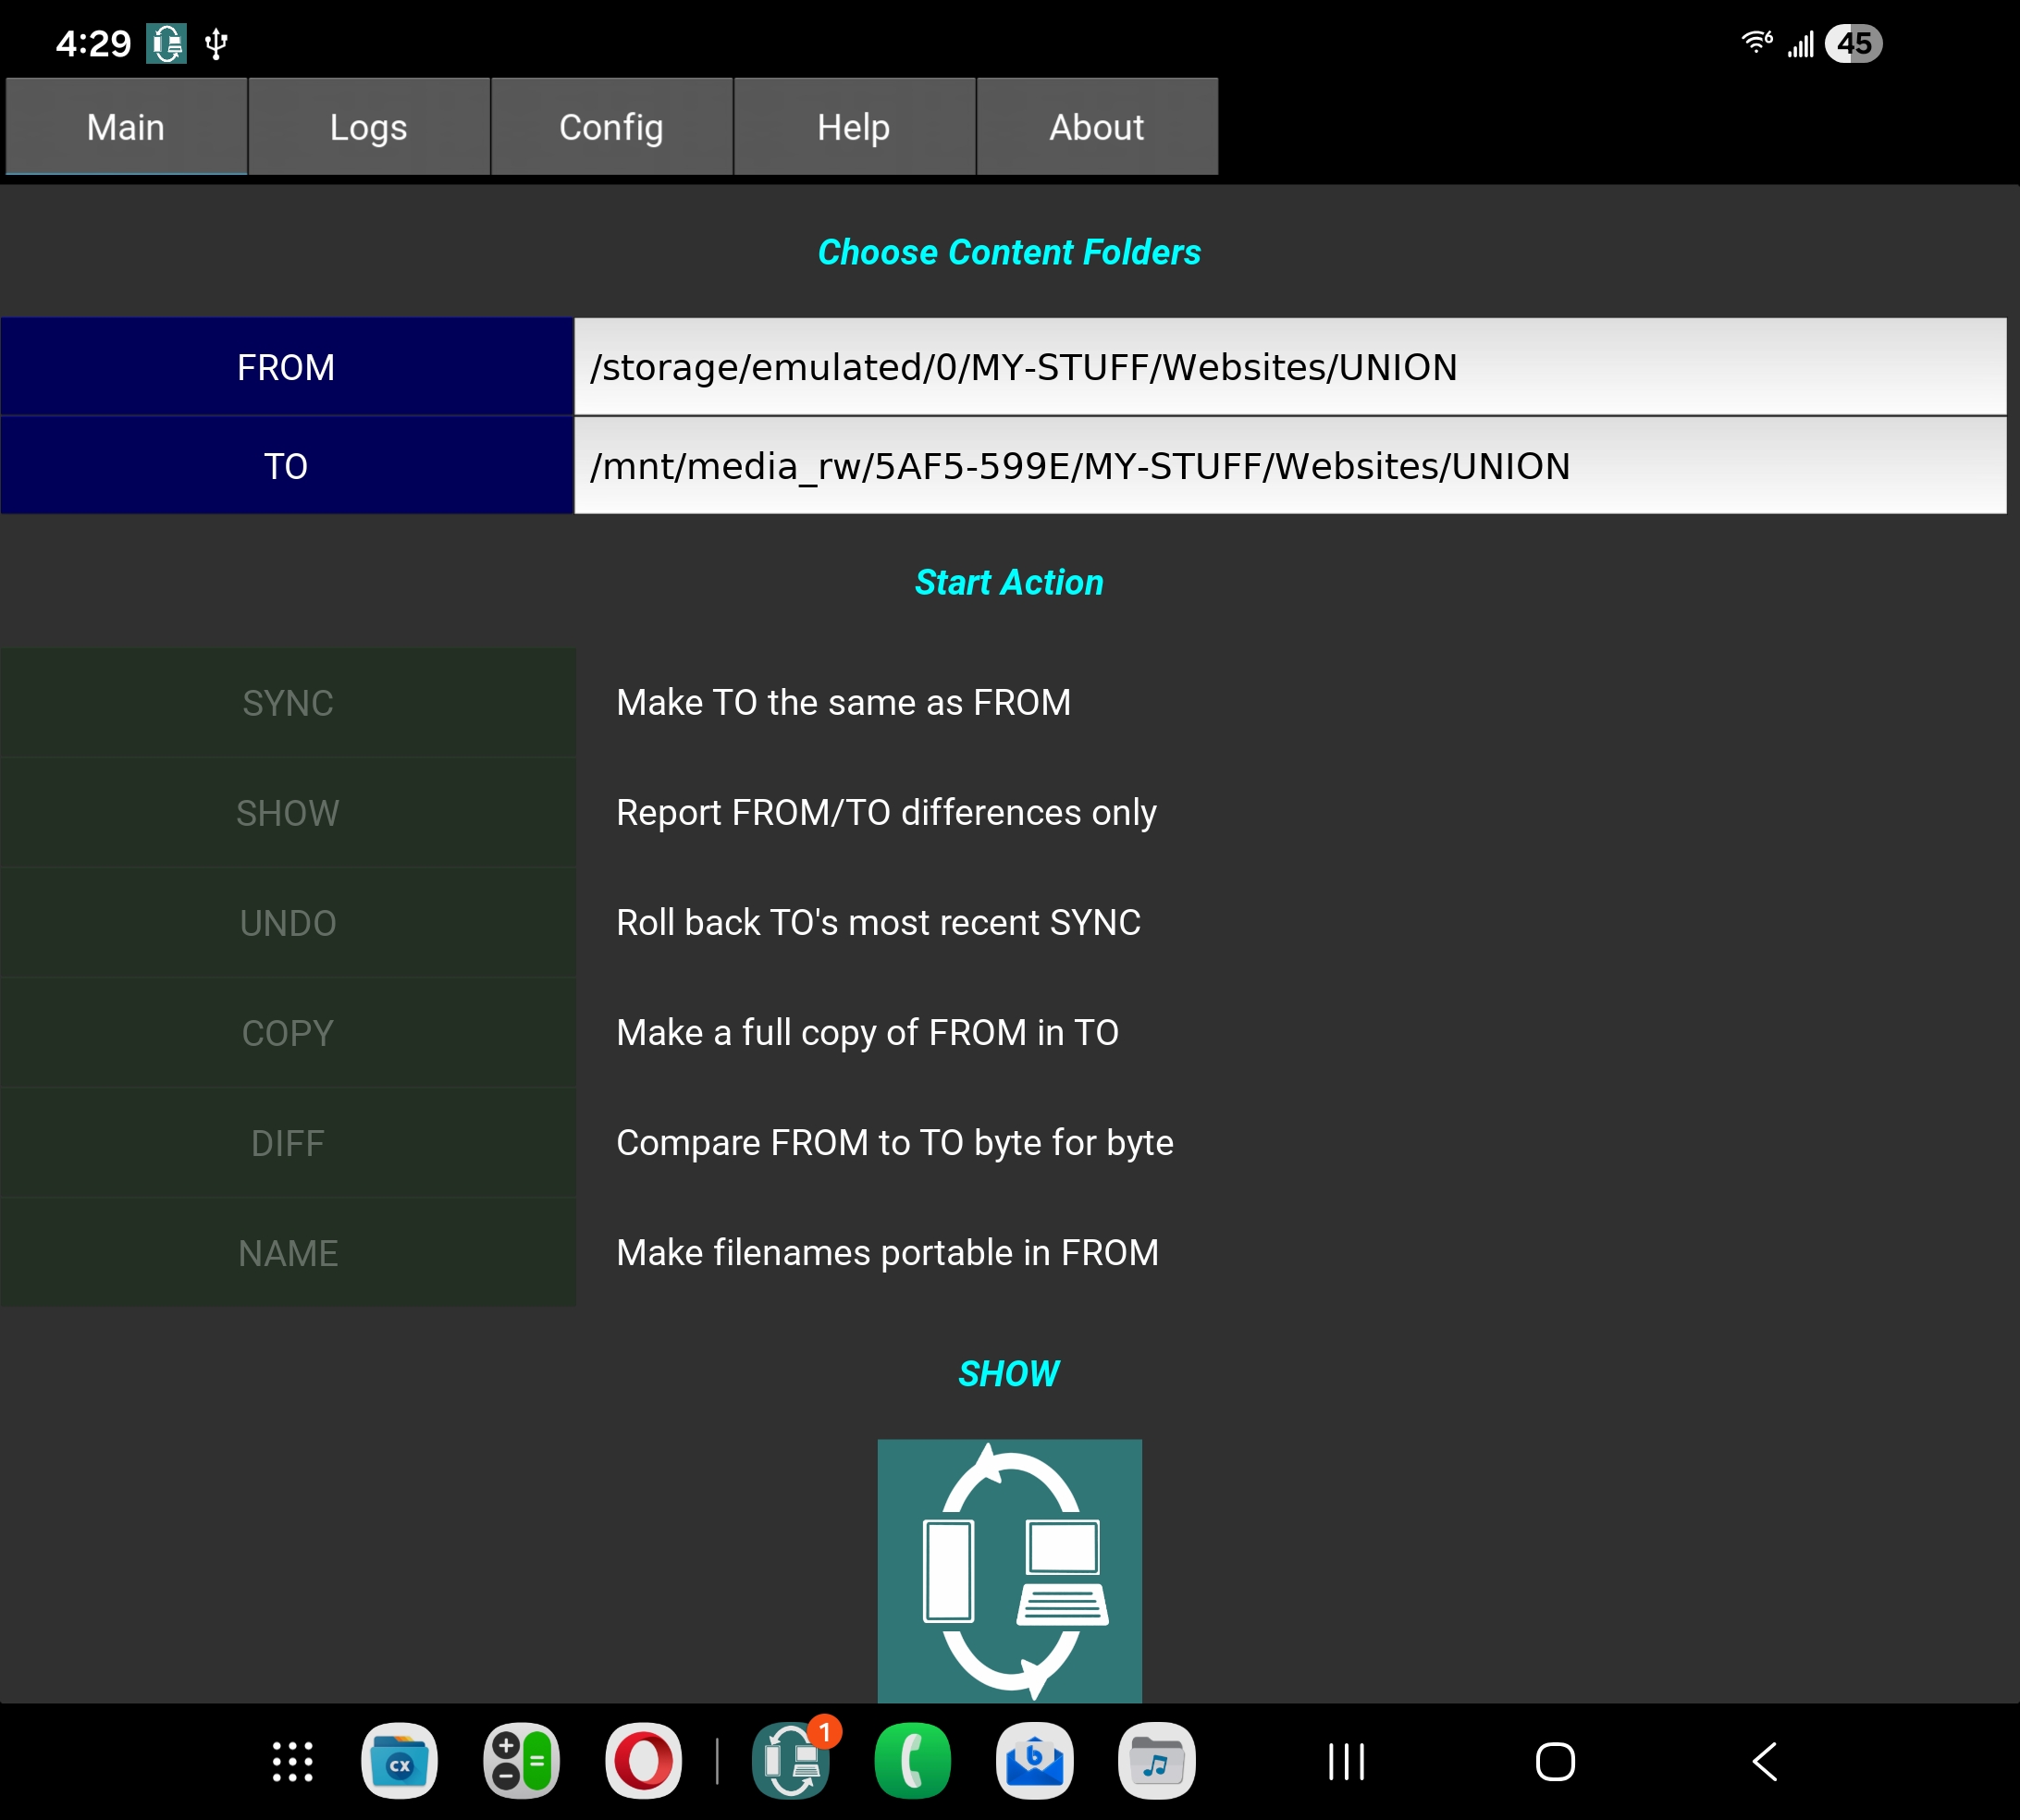Open the blue mail app icon
This screenshot has width=2020, height=1820.
tap(1034, 1761)
